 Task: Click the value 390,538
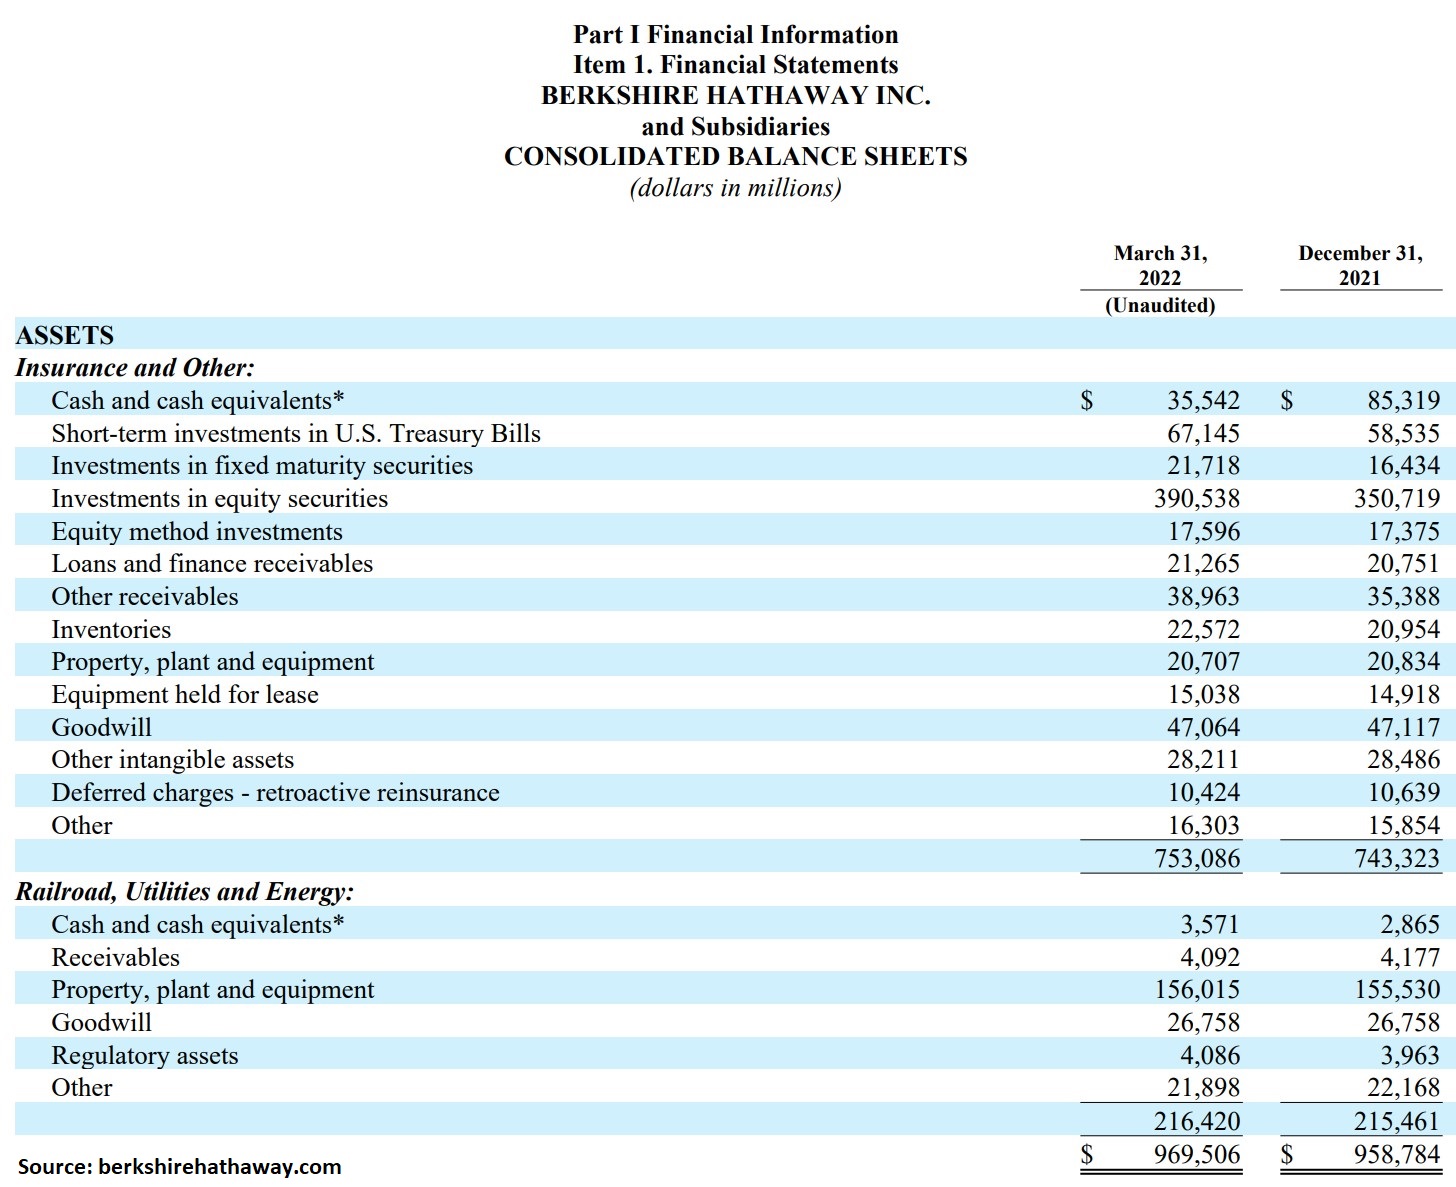point(1197,499)
